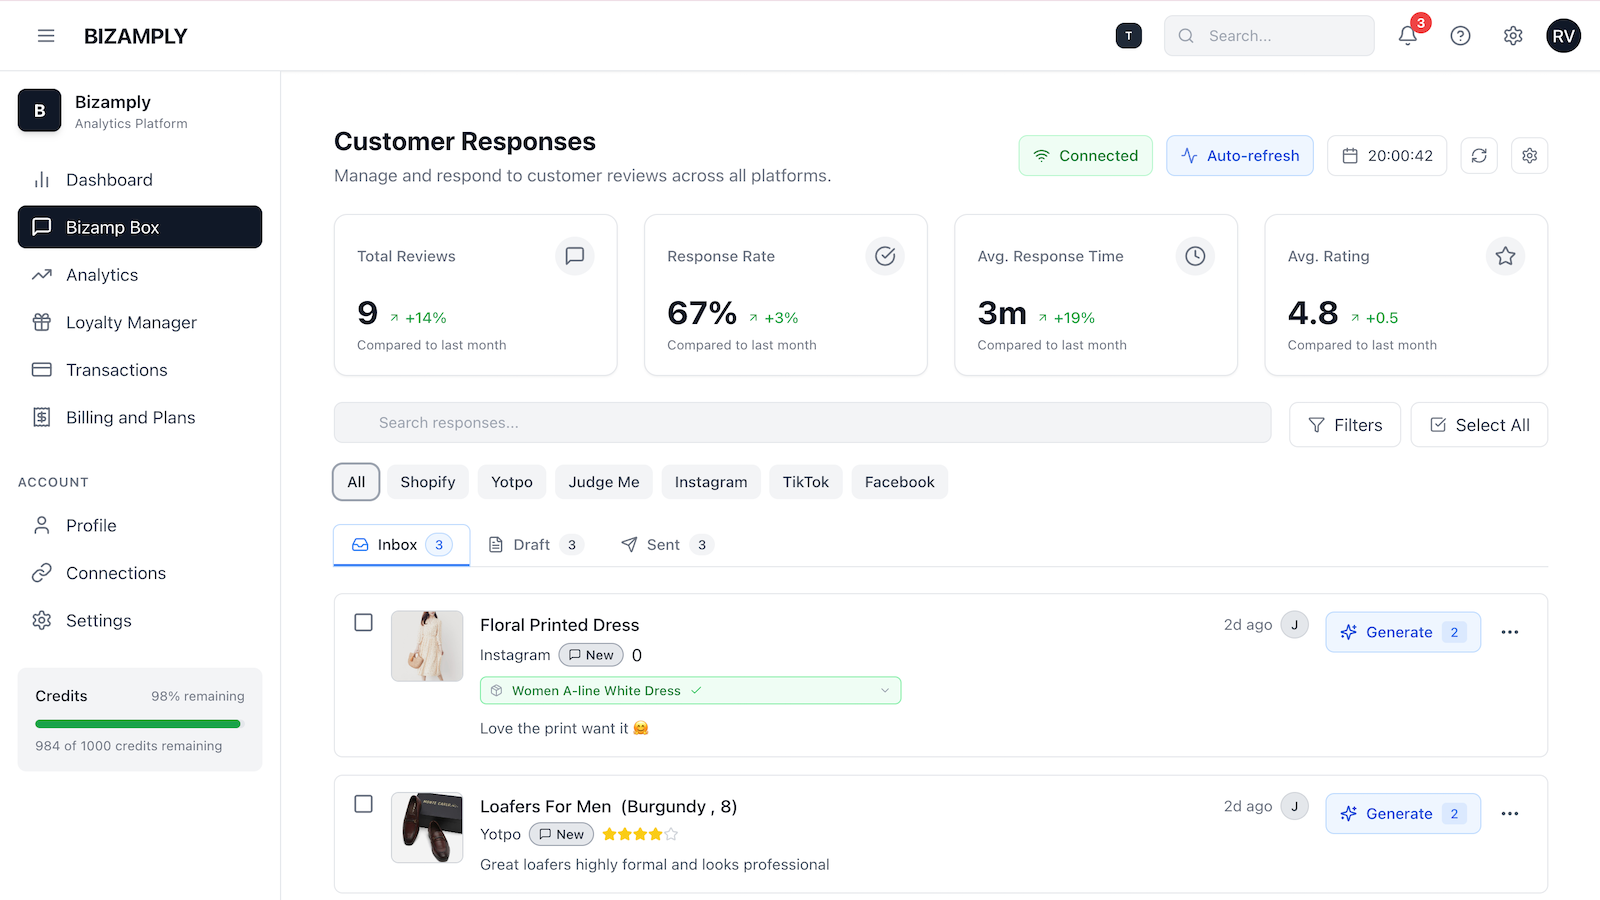Image resolution: width=1600 pixels, height=900 pixels.
Task: Select the Analytics sidebar icon
Action: 41,274
